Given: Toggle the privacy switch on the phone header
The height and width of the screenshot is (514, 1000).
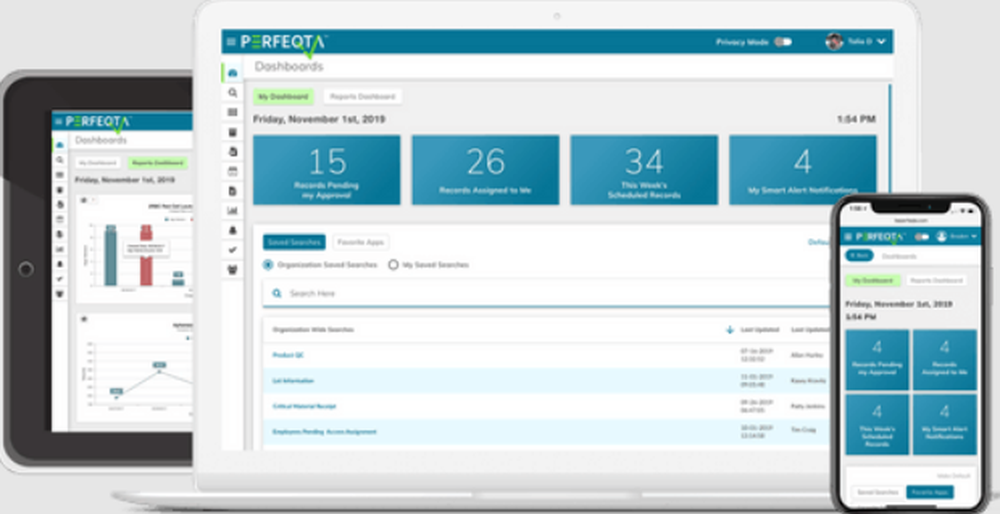Looking at the screenshot, I should [x=922, y=237].
